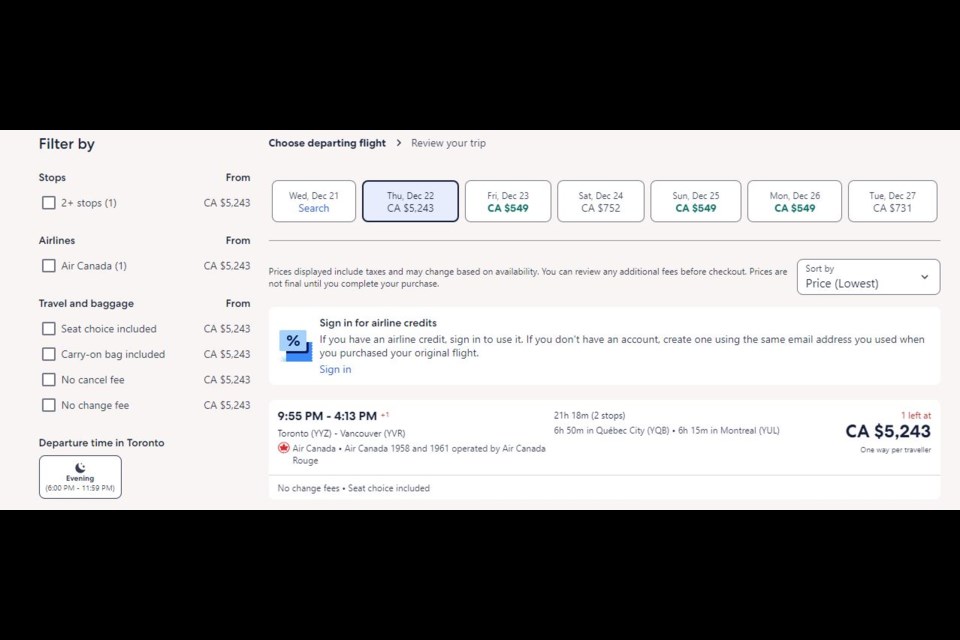Click the CA $5,243 price beside 2+ stops
The width and height of the screenshot is (960, 640).
click(x=227, y=203)
